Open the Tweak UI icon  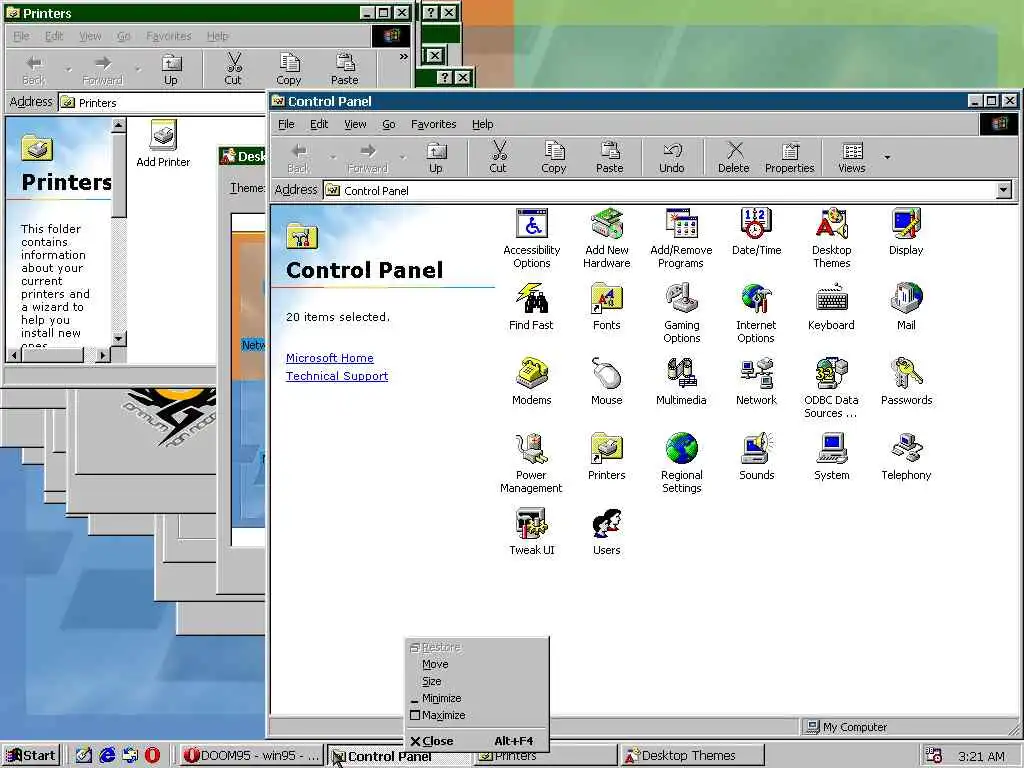532,532
